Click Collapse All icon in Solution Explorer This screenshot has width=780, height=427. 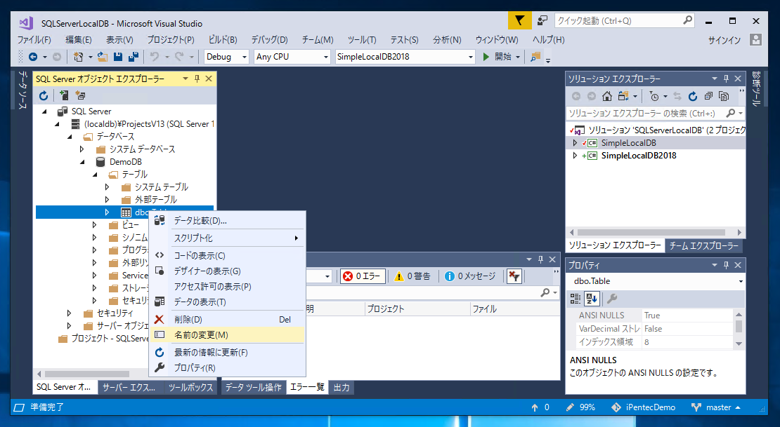point(708,96)
